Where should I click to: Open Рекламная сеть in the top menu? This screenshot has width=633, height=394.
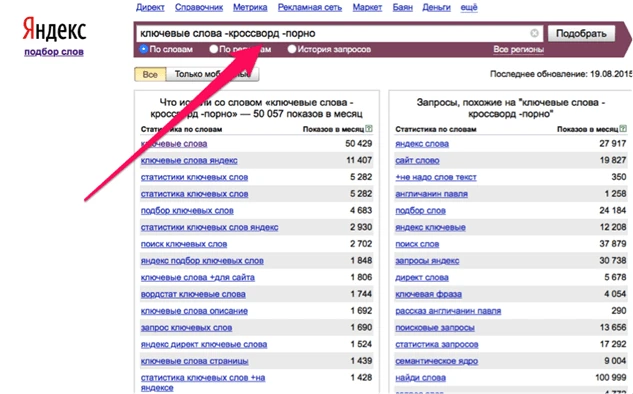(x=310, y=7)
